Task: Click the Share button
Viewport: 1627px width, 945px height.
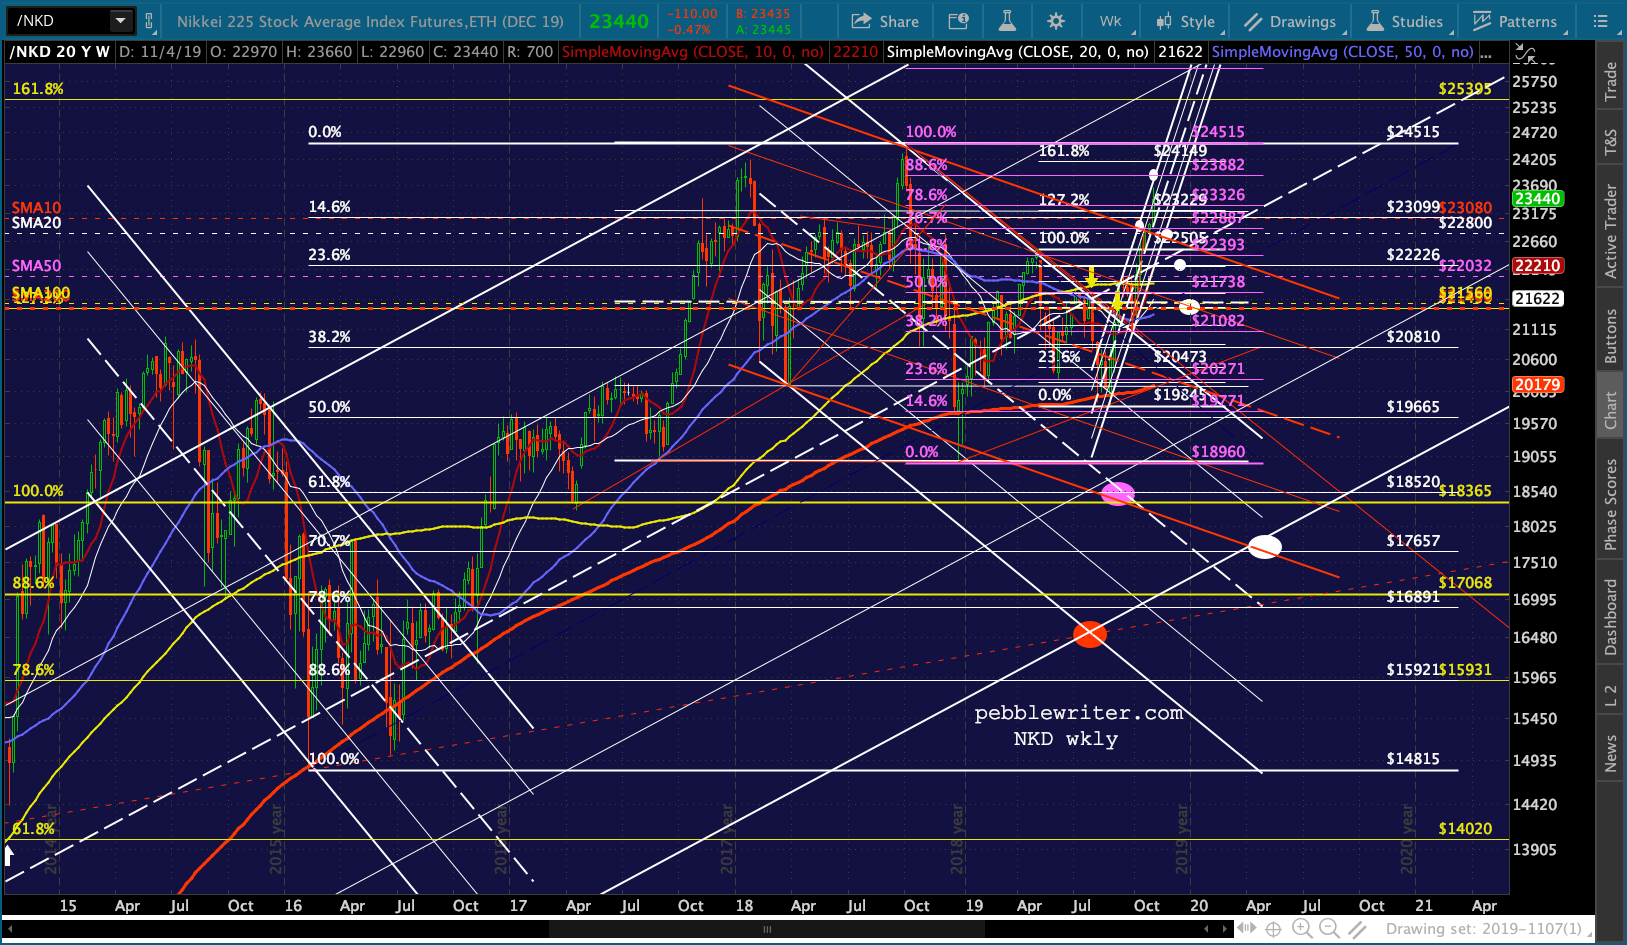Action: [885, 21]
